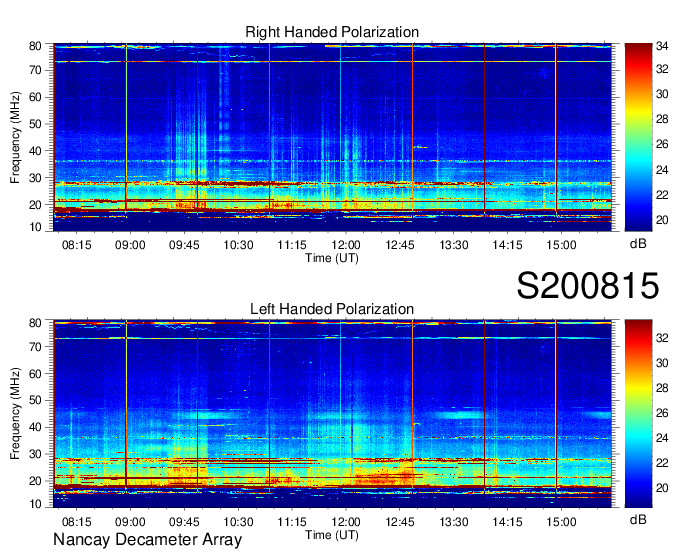This screenshot has width=680, height=552.
Task: Click the 12:45 tick on Right Handed plot
Action: pyautogui.click(x=399, y=245)
